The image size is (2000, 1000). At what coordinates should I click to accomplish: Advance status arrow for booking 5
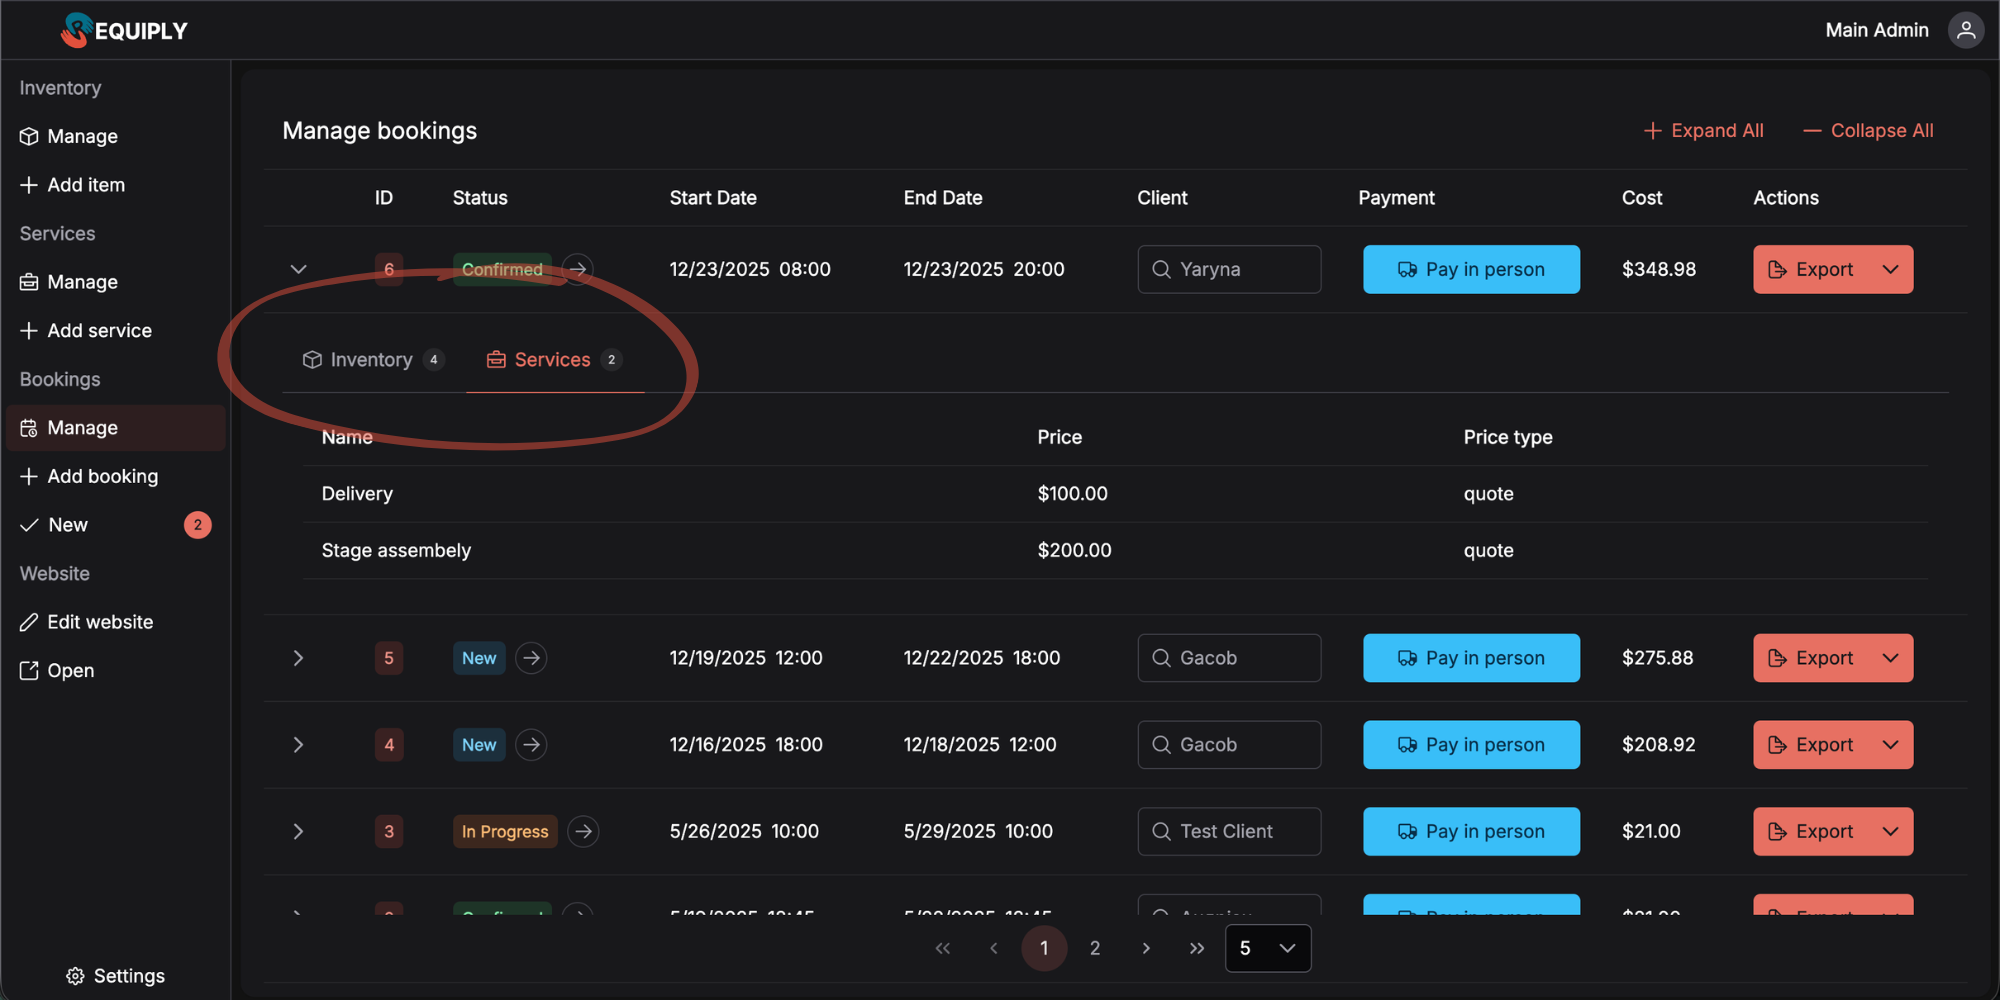click(x=531, y=658)
